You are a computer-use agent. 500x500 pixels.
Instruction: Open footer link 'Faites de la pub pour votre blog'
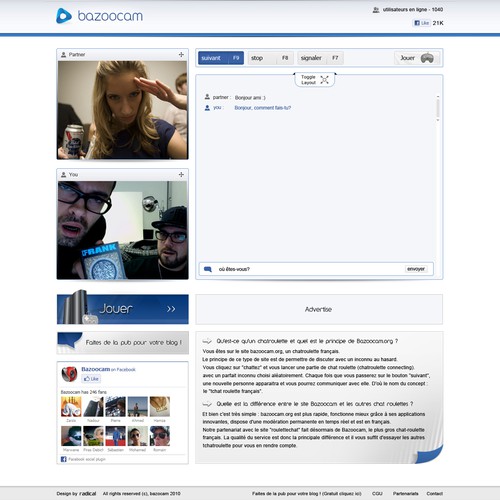pyautogui.click(x=307, y=494)
